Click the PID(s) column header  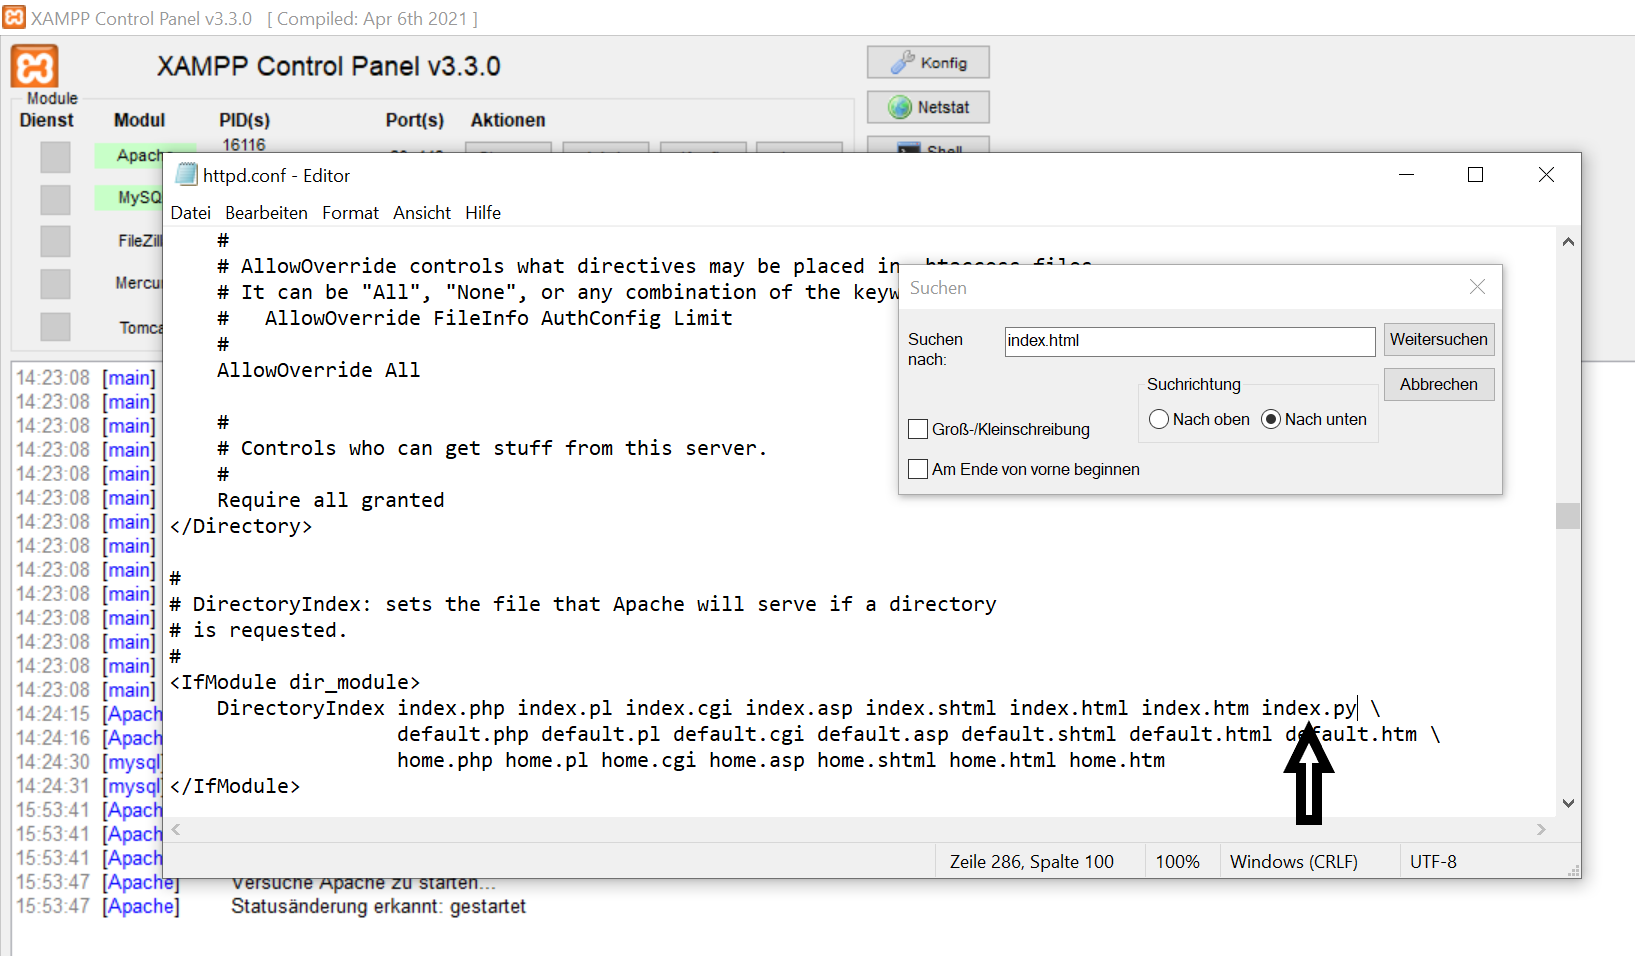pos(245,120)
